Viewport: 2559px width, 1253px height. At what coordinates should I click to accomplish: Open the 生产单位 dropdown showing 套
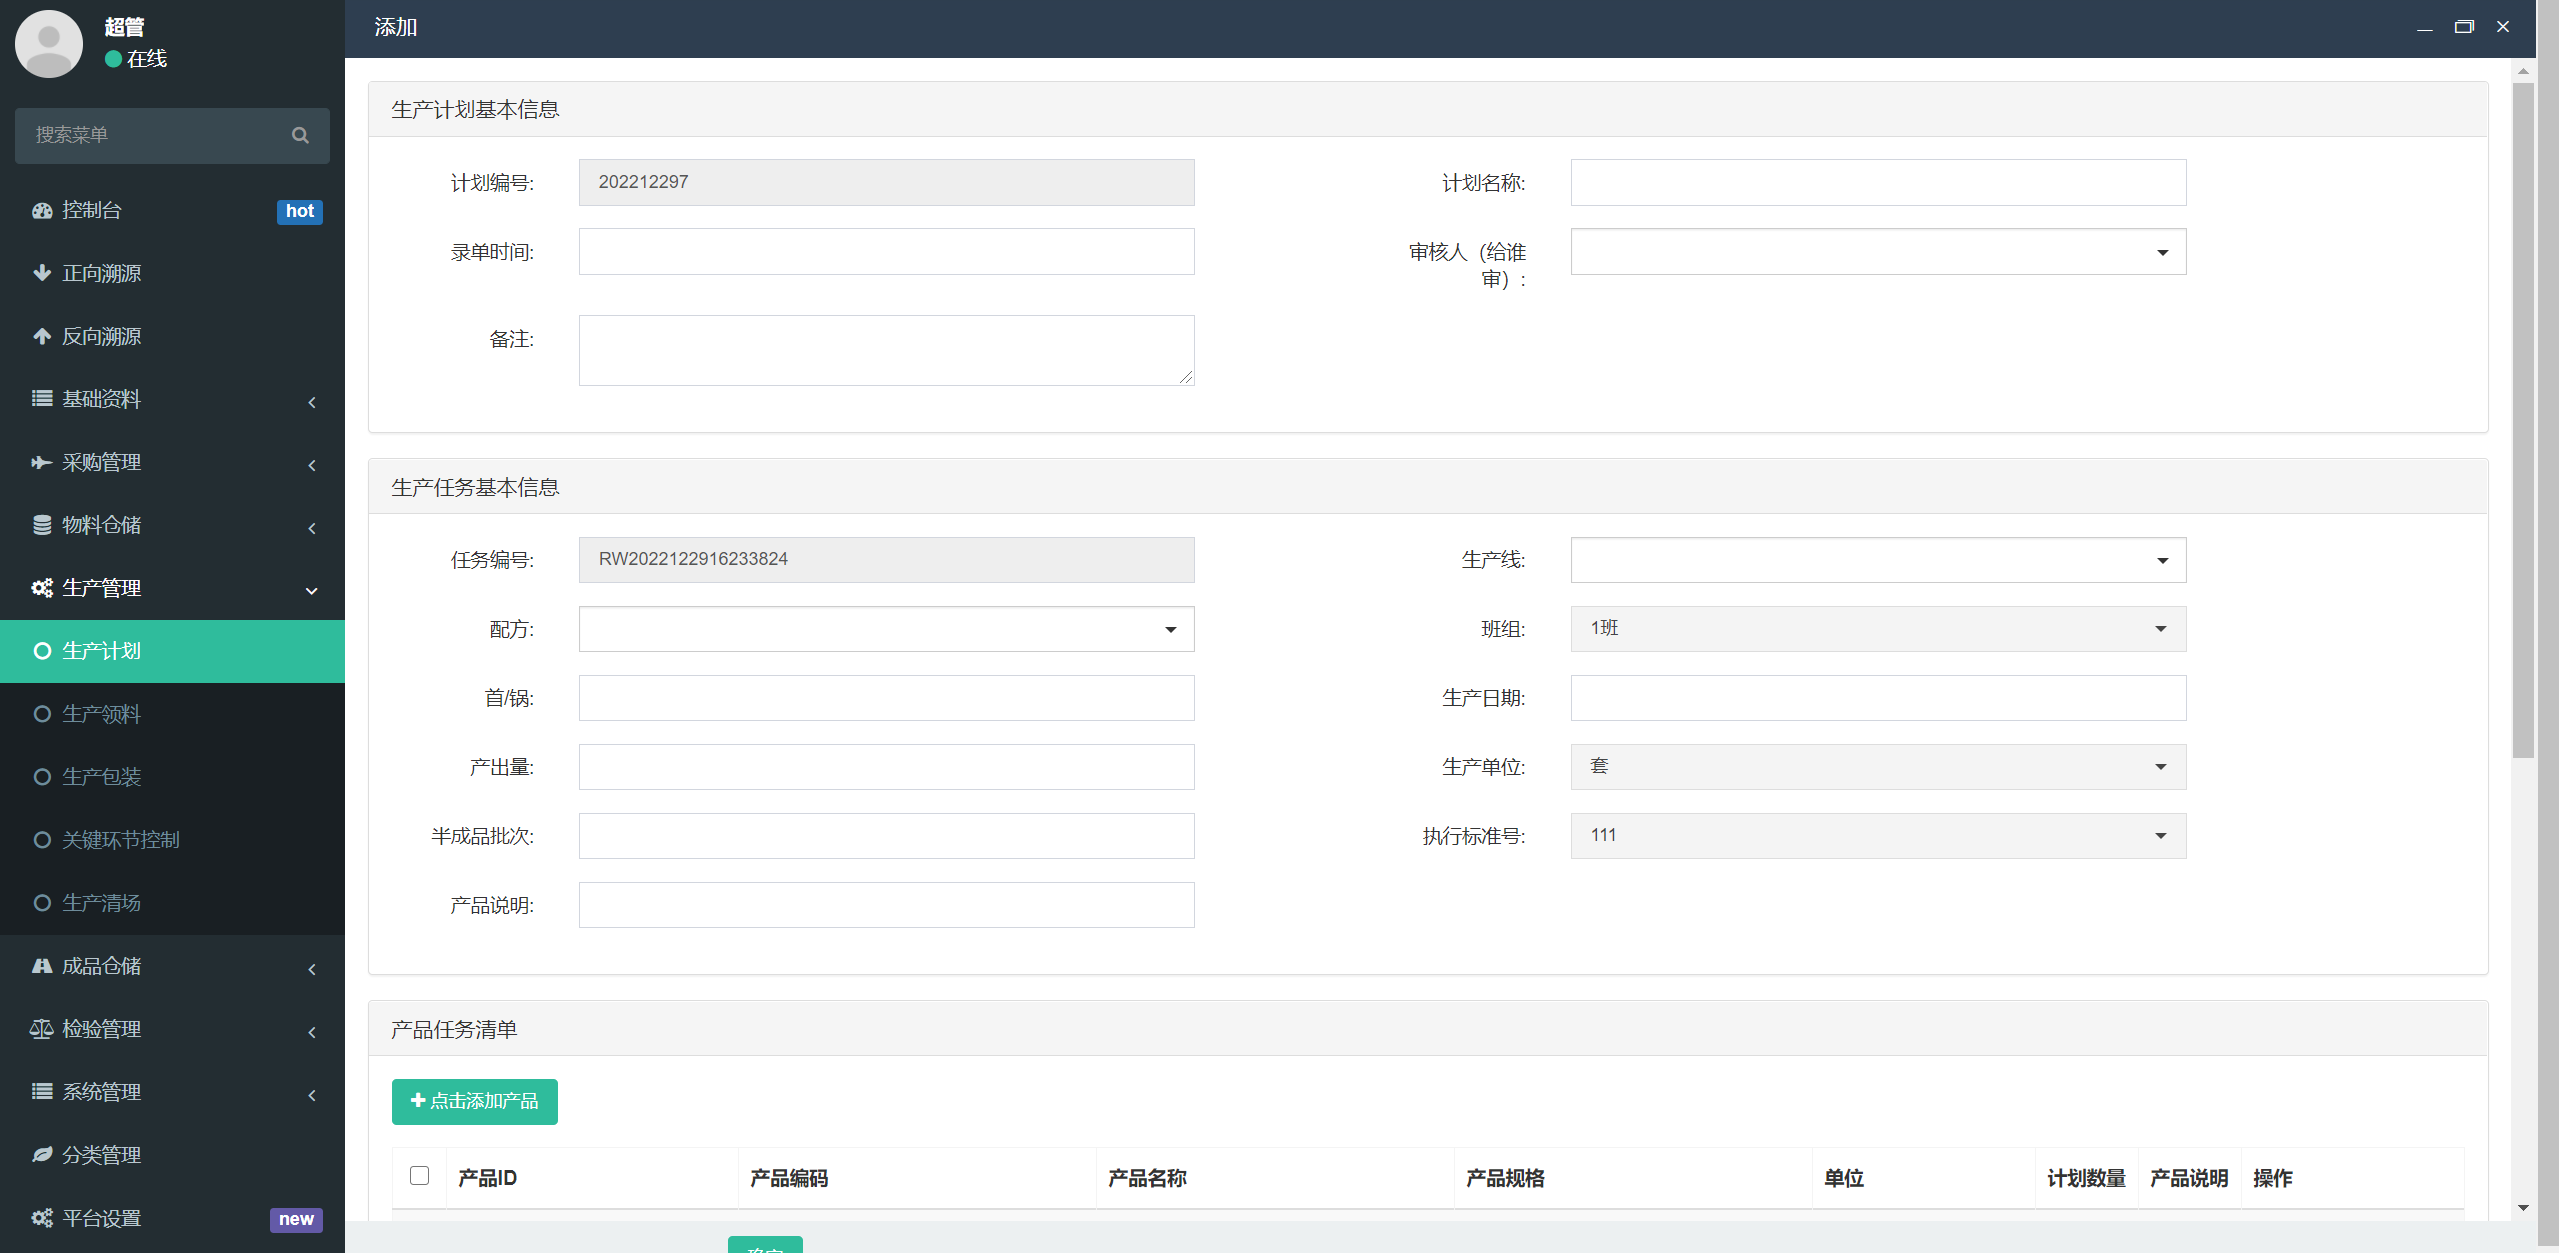pyautogui.click(x=1878, y=767)
